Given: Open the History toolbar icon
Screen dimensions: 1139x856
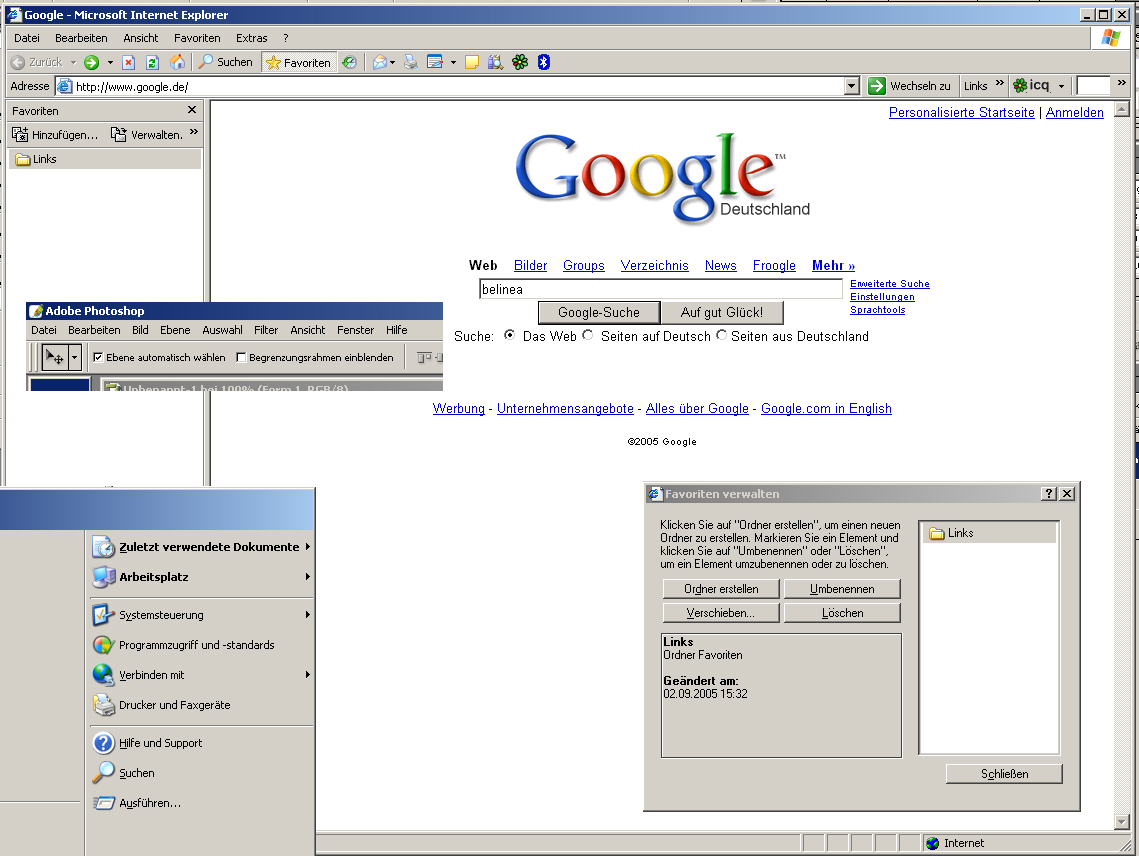Looking at the screenshot, I should [349, 62].
